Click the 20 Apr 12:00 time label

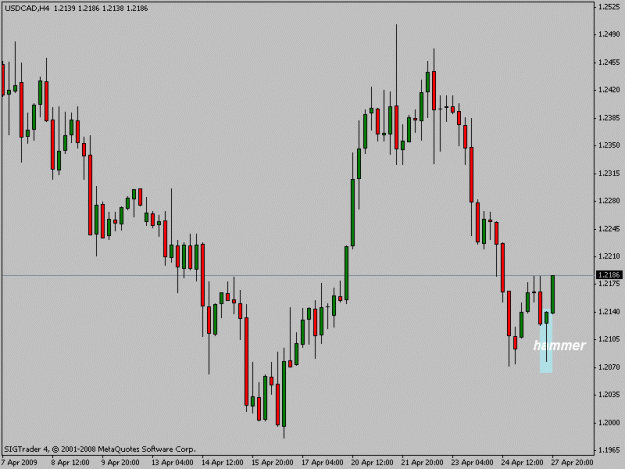click(372, 463)
